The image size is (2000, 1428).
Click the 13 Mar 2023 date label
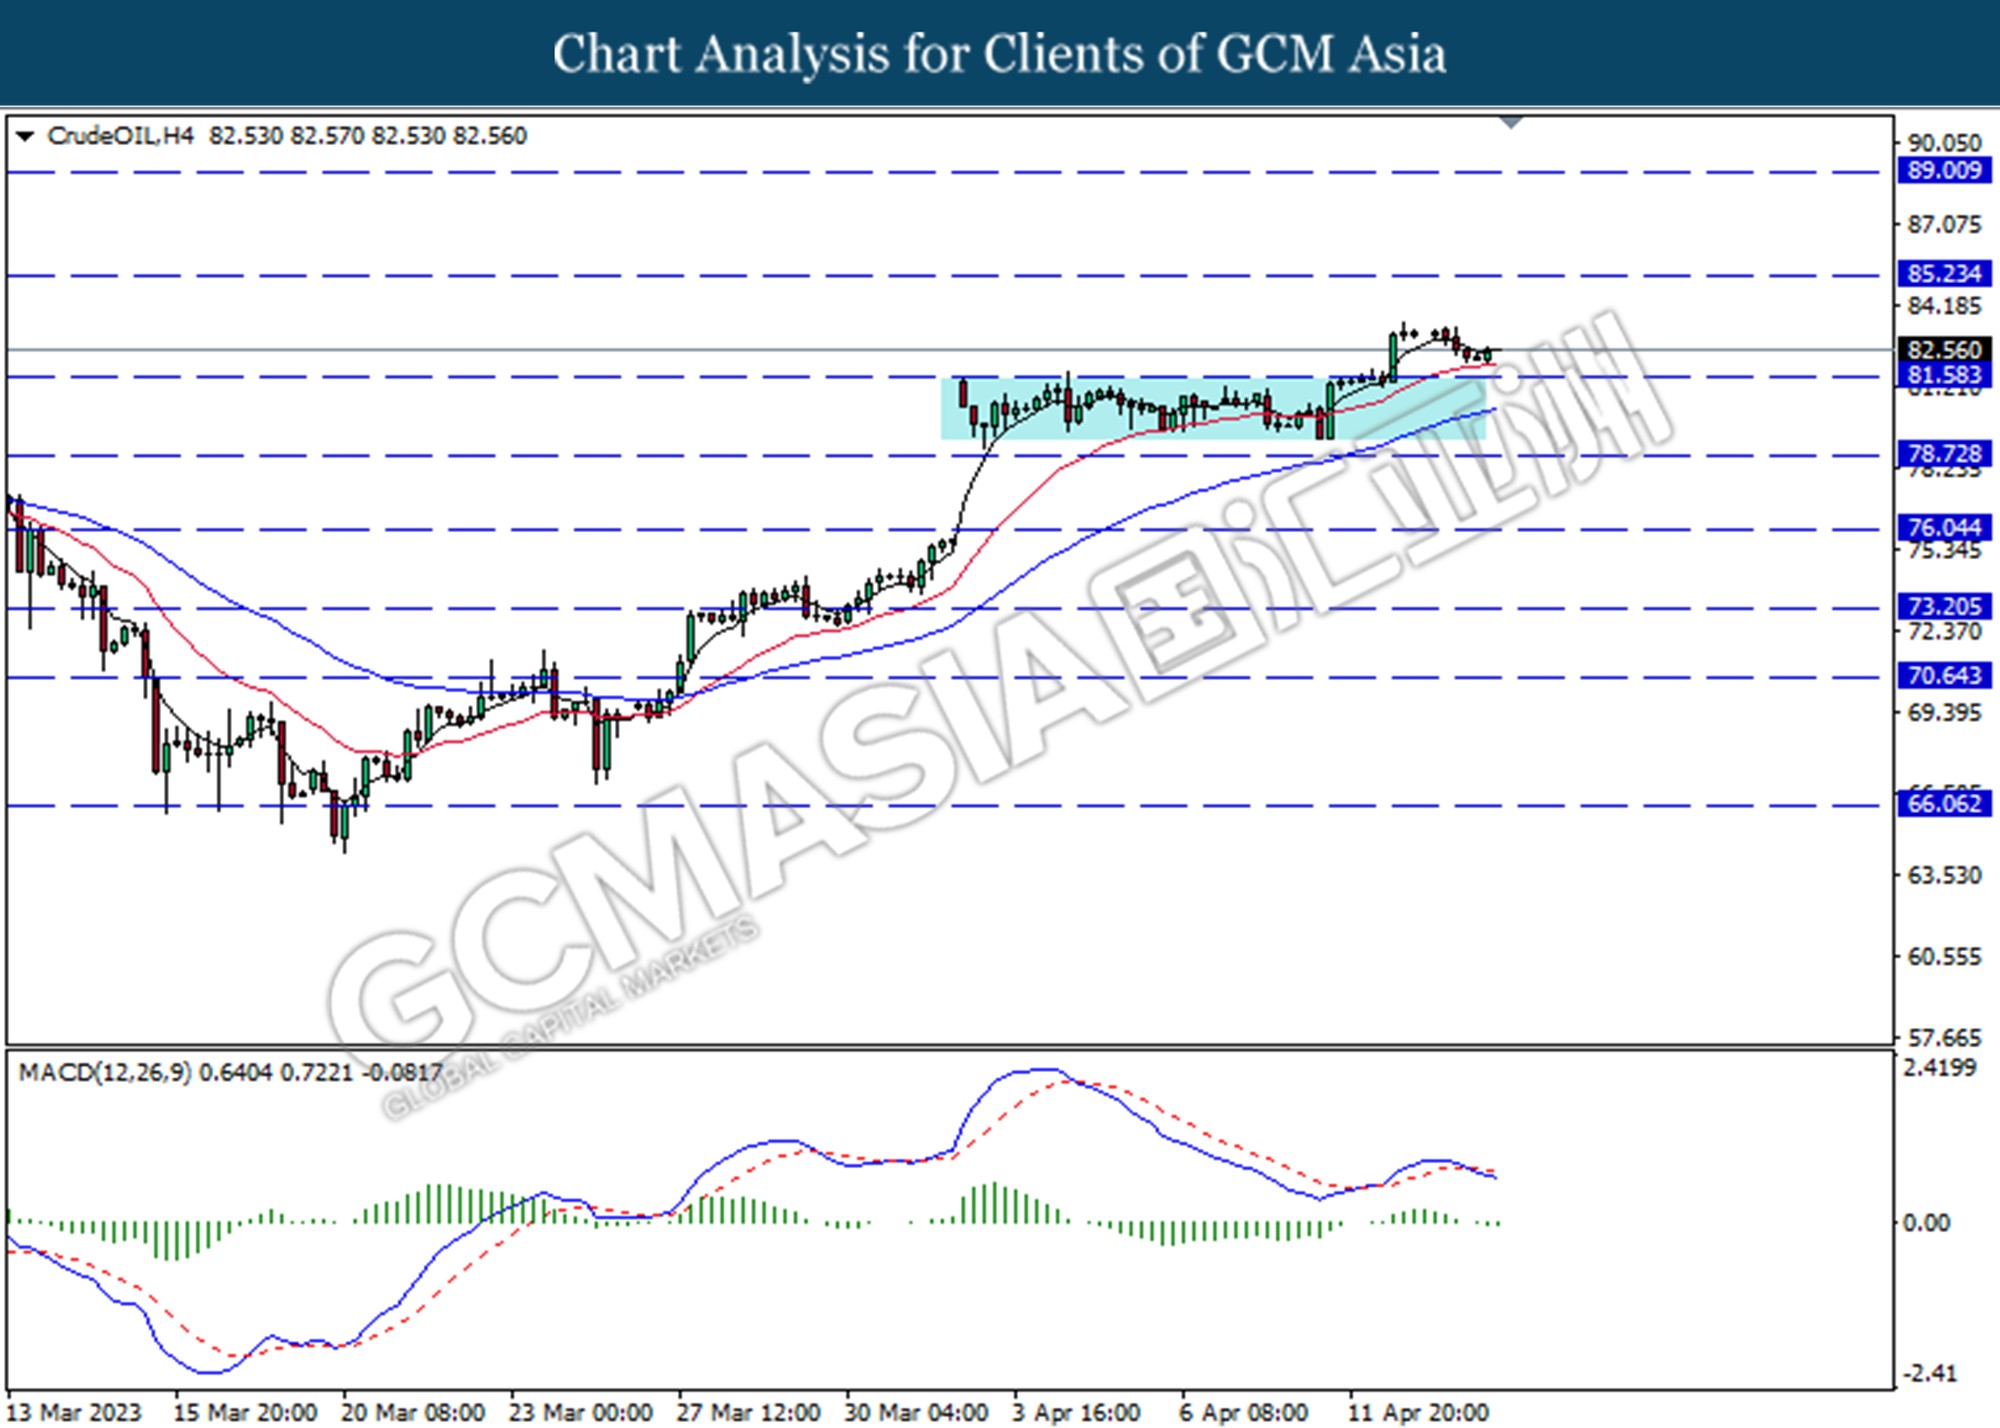click(x=74, y=1412)
